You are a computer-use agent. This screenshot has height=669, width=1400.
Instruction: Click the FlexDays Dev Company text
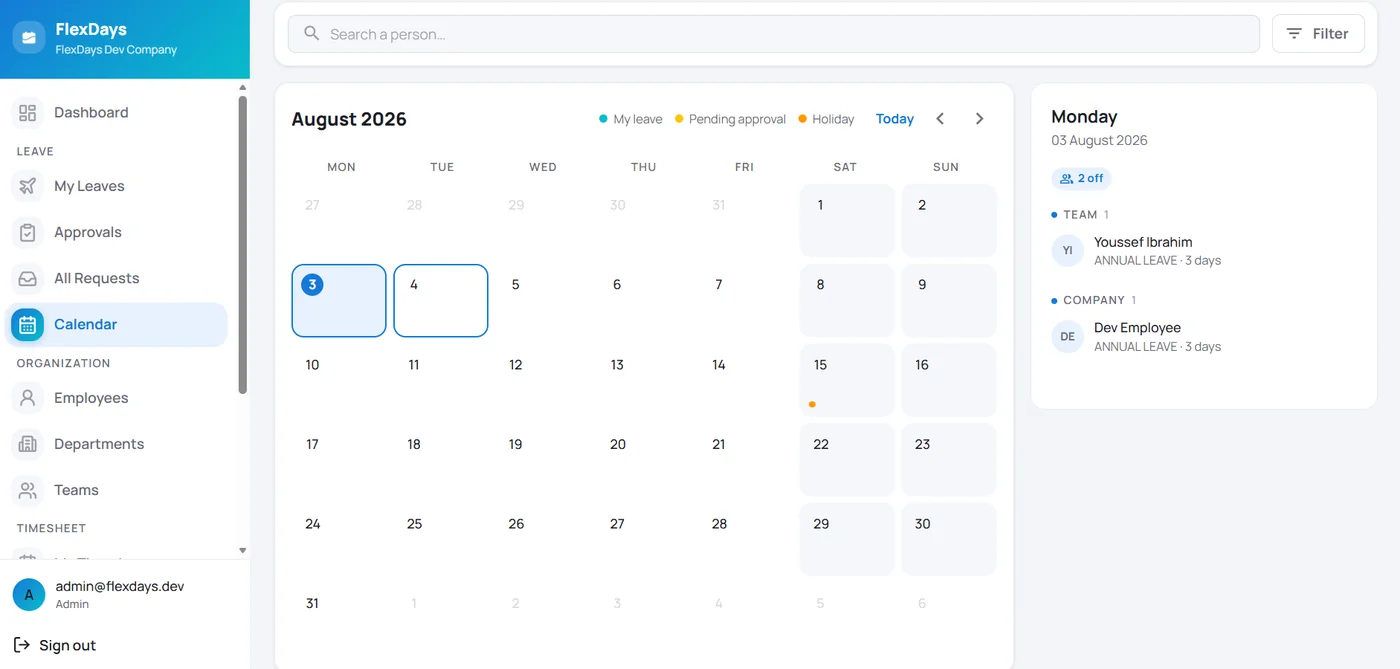[x=116, y=50]
